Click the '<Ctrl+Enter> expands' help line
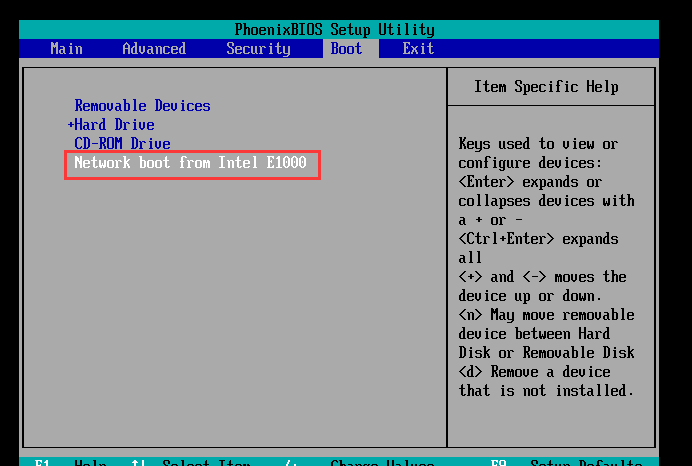This screenshot has height=466, width=692. pos(538,239)
